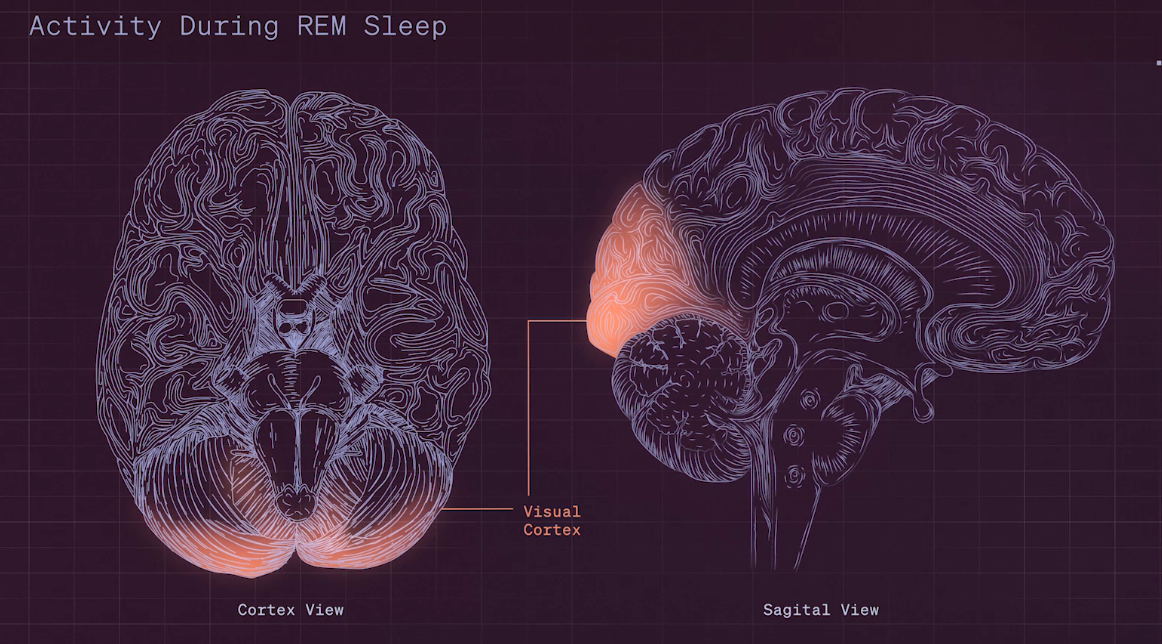Click the sagittal brain illustration on the right
This screenshot has height=644, width=1162.
[851, 326]
